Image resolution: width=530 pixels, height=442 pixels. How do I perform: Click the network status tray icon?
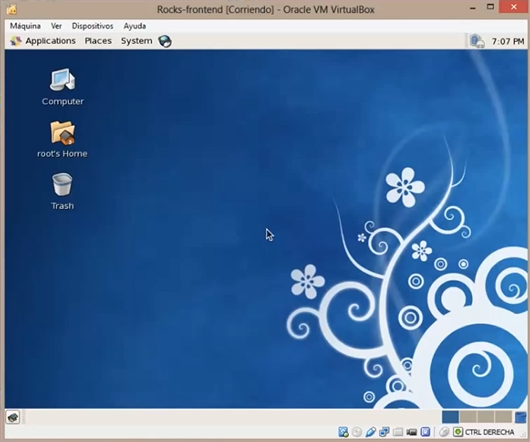(477, 41)
